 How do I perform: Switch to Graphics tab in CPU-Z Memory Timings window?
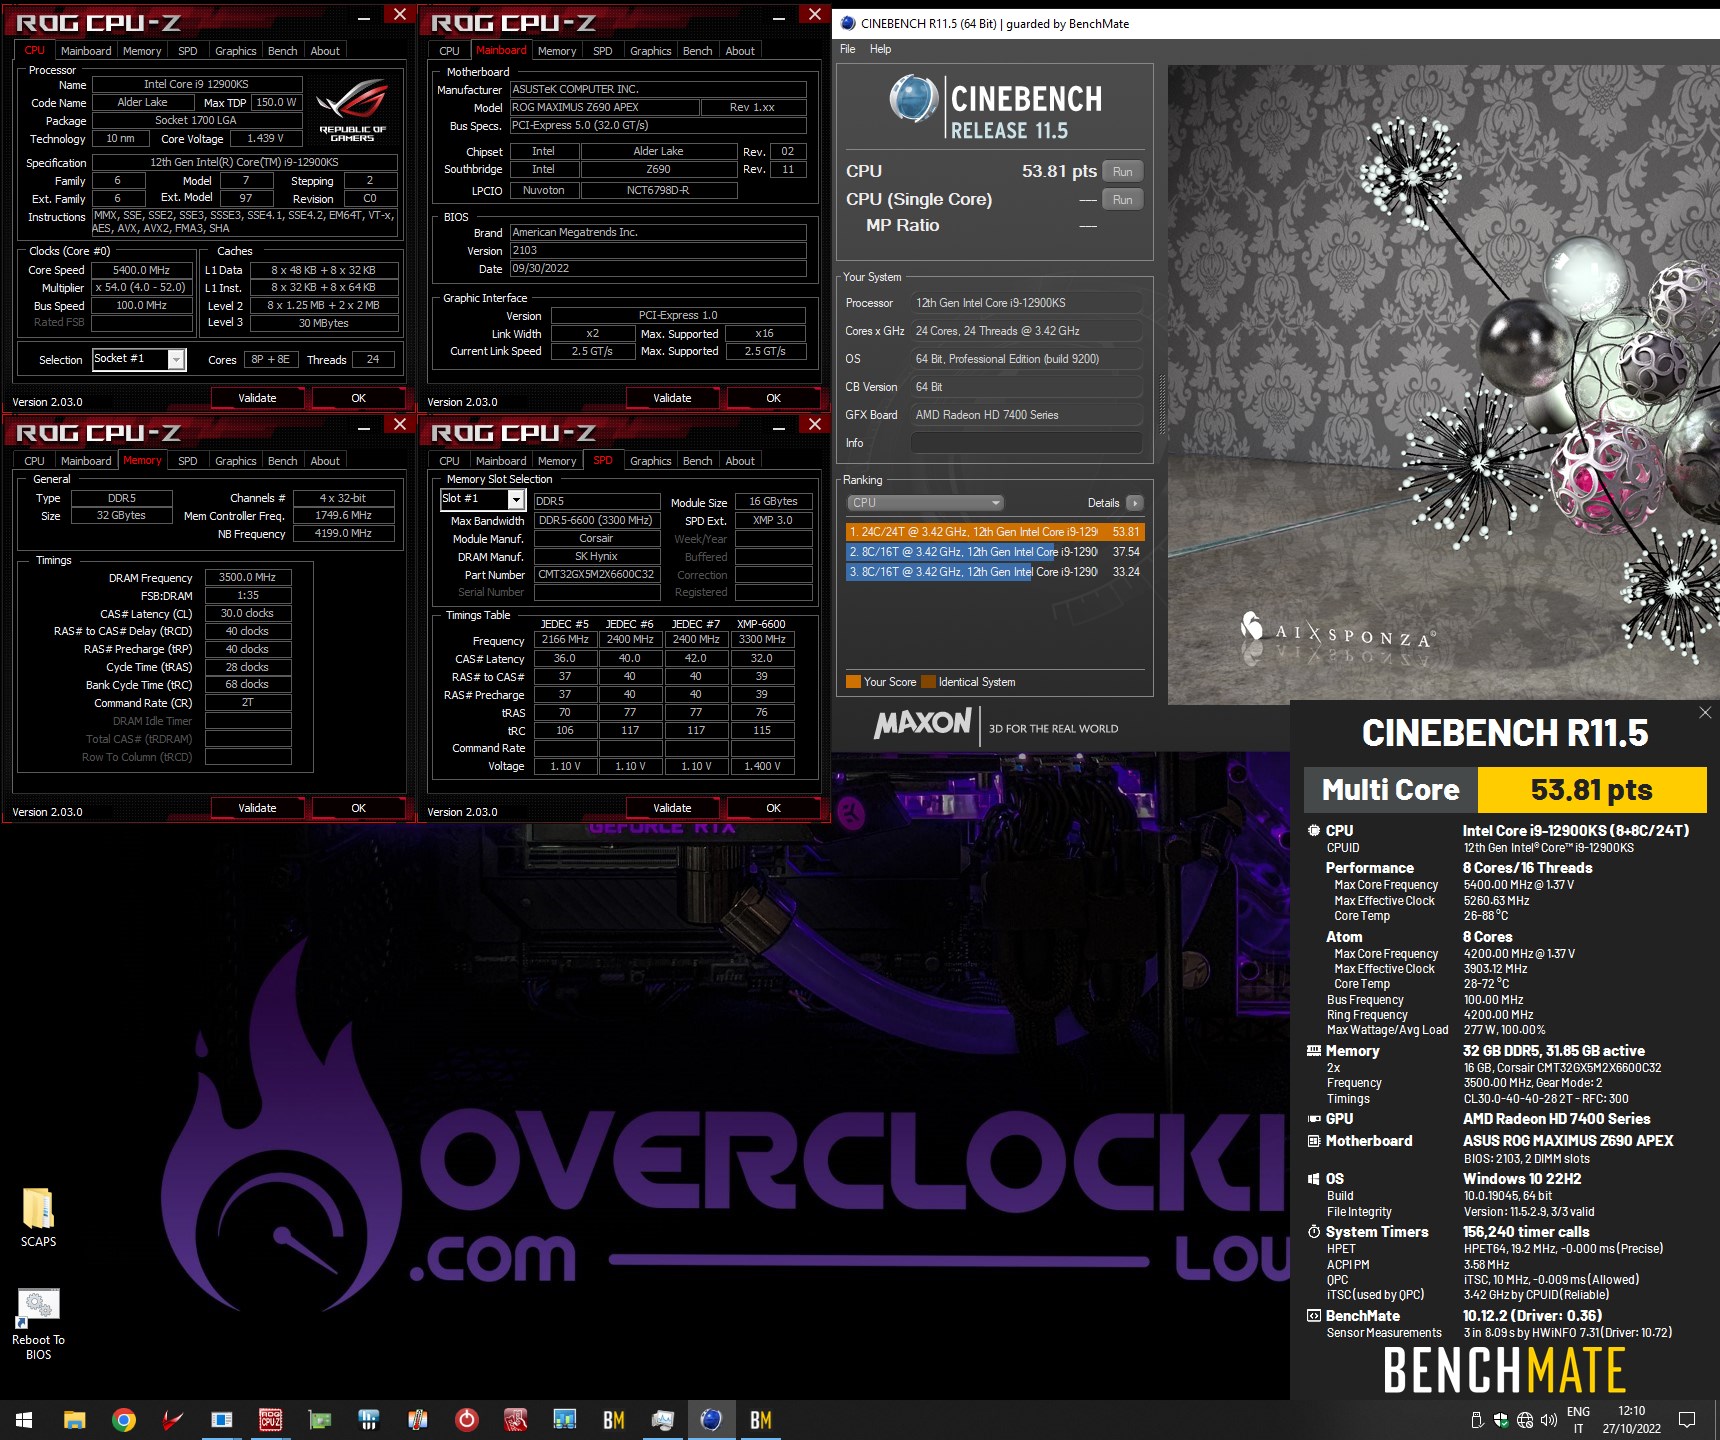[x=236, y=461]
